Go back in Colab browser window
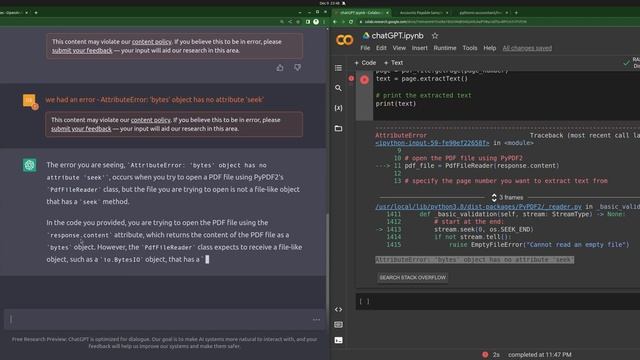Image resolution: width=640 pixels, height=360 pixels. 335,22
